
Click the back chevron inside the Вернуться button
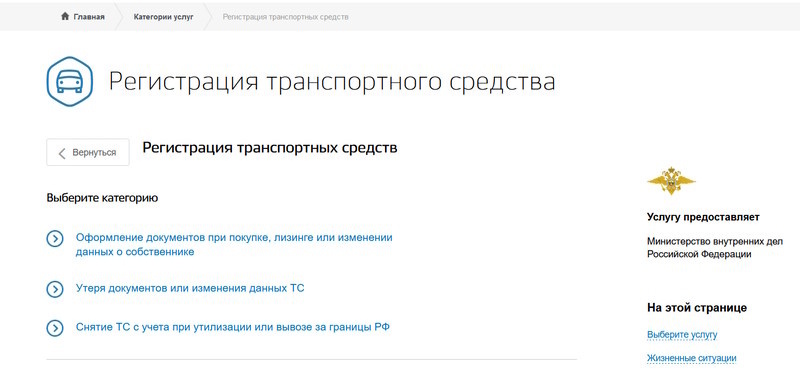point(62,153)
